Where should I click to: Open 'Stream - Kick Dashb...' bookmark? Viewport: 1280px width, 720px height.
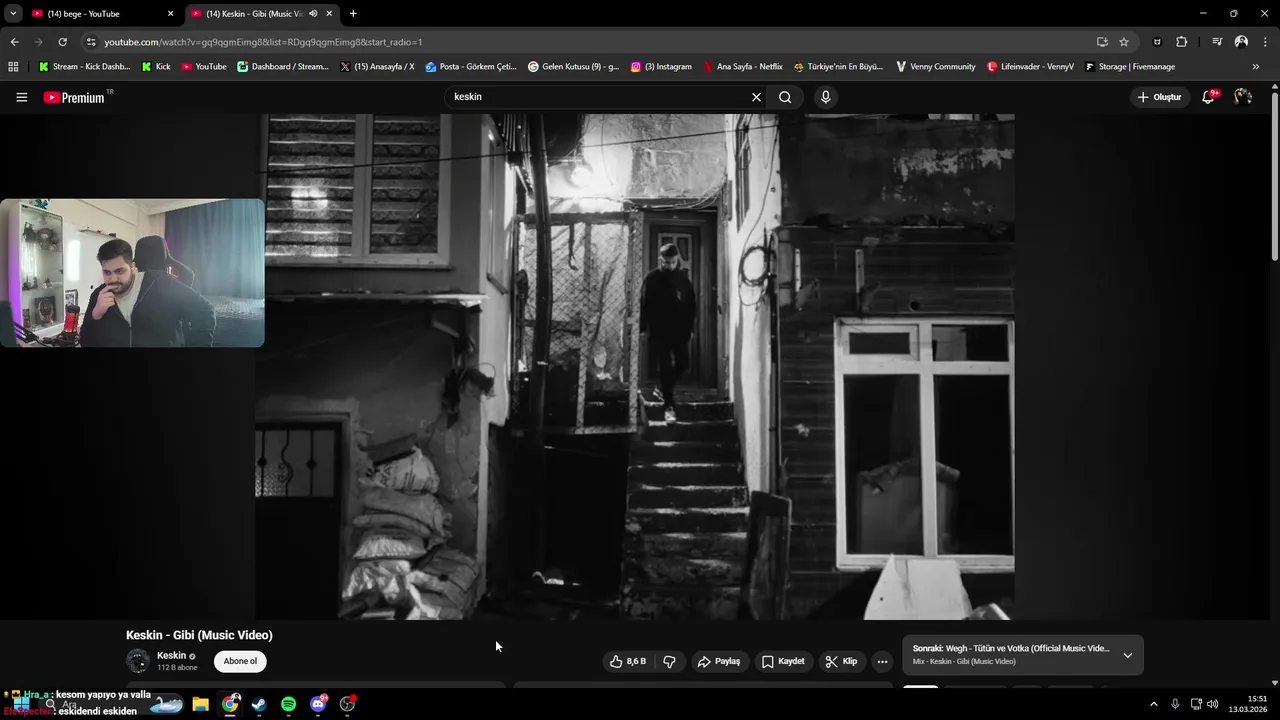click(84, 67)
